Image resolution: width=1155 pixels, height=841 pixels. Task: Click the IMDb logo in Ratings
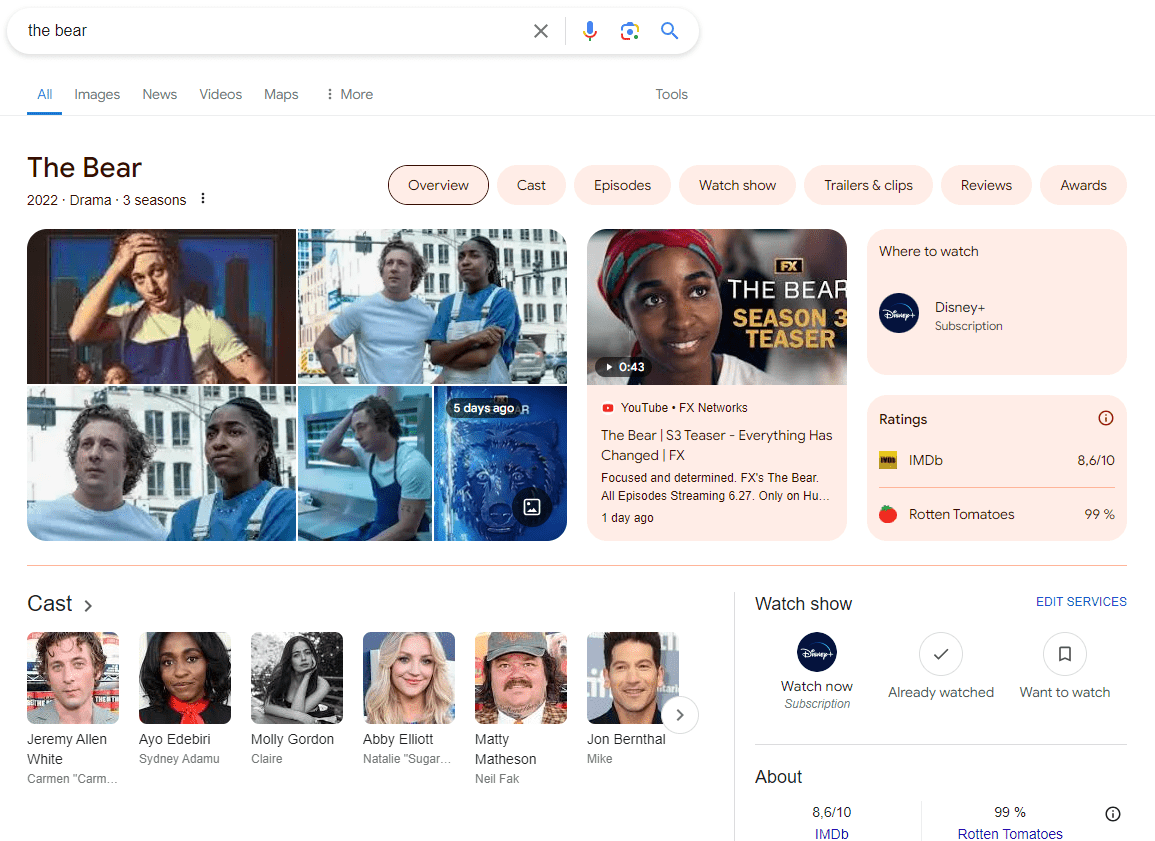888,460
